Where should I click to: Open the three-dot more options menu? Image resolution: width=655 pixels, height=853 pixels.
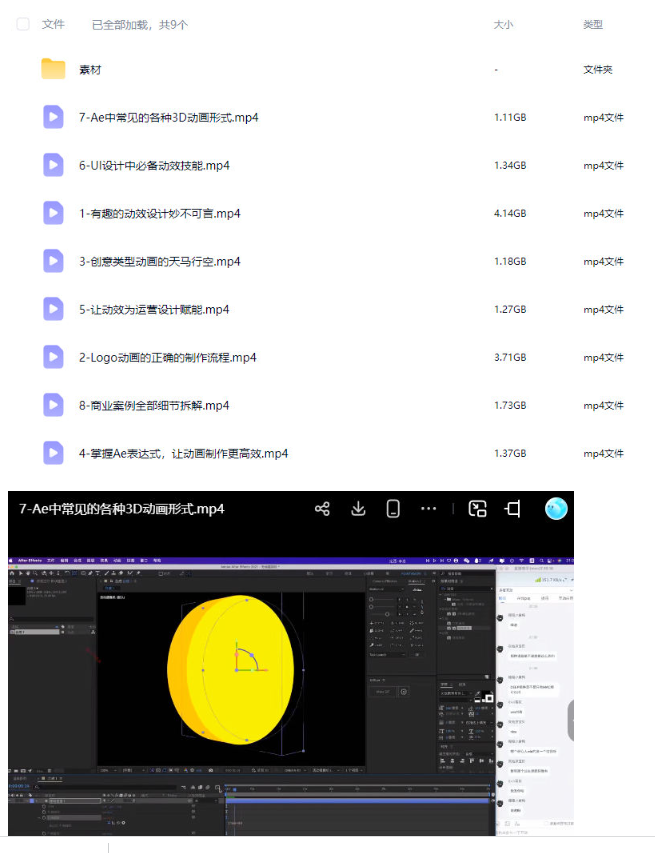point(429,509)
